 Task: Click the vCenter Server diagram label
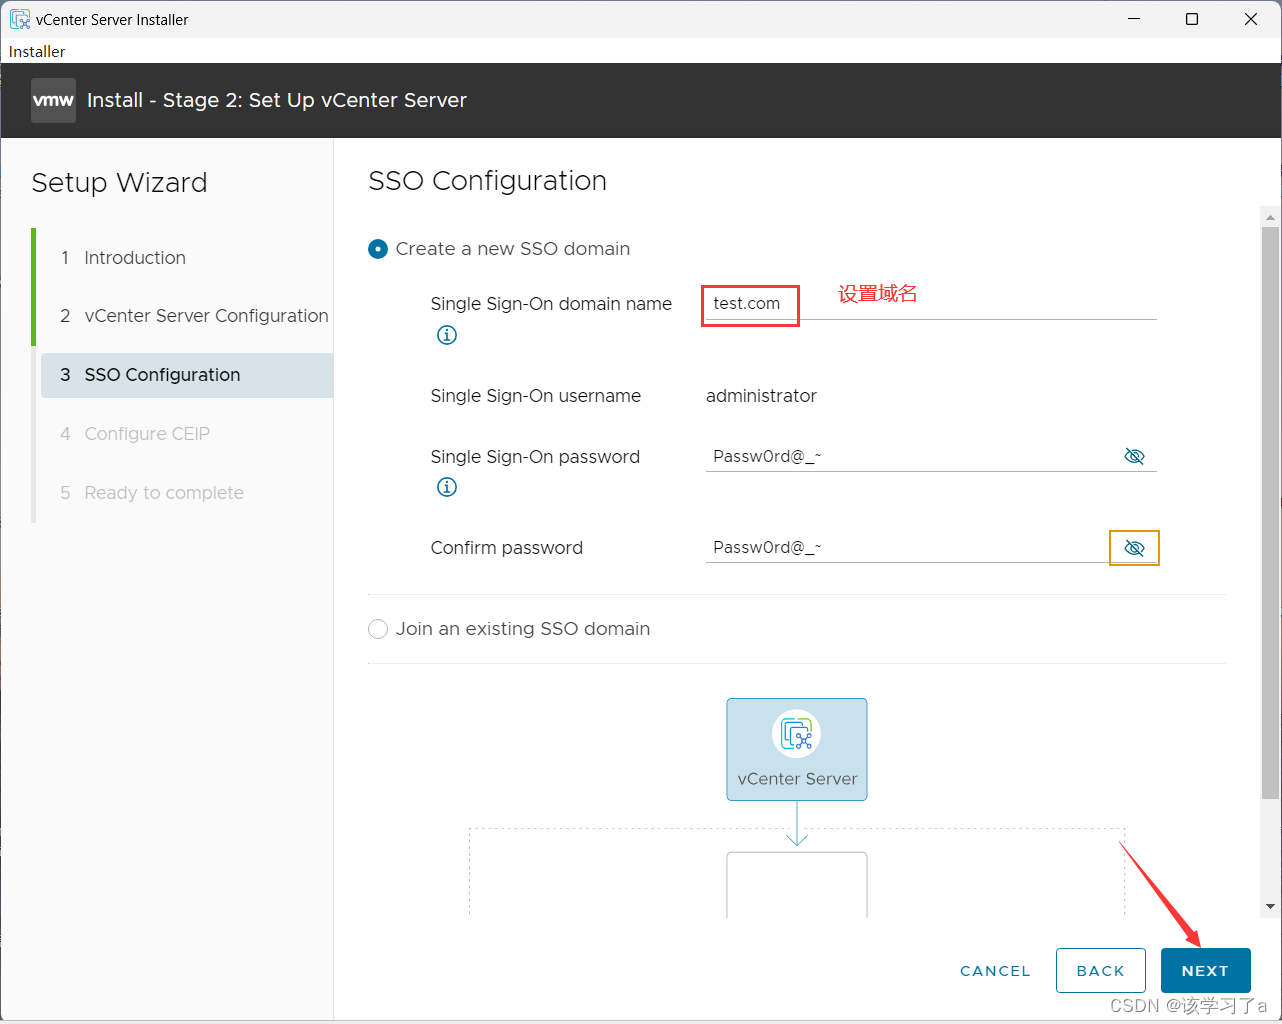tap(797, 779)
